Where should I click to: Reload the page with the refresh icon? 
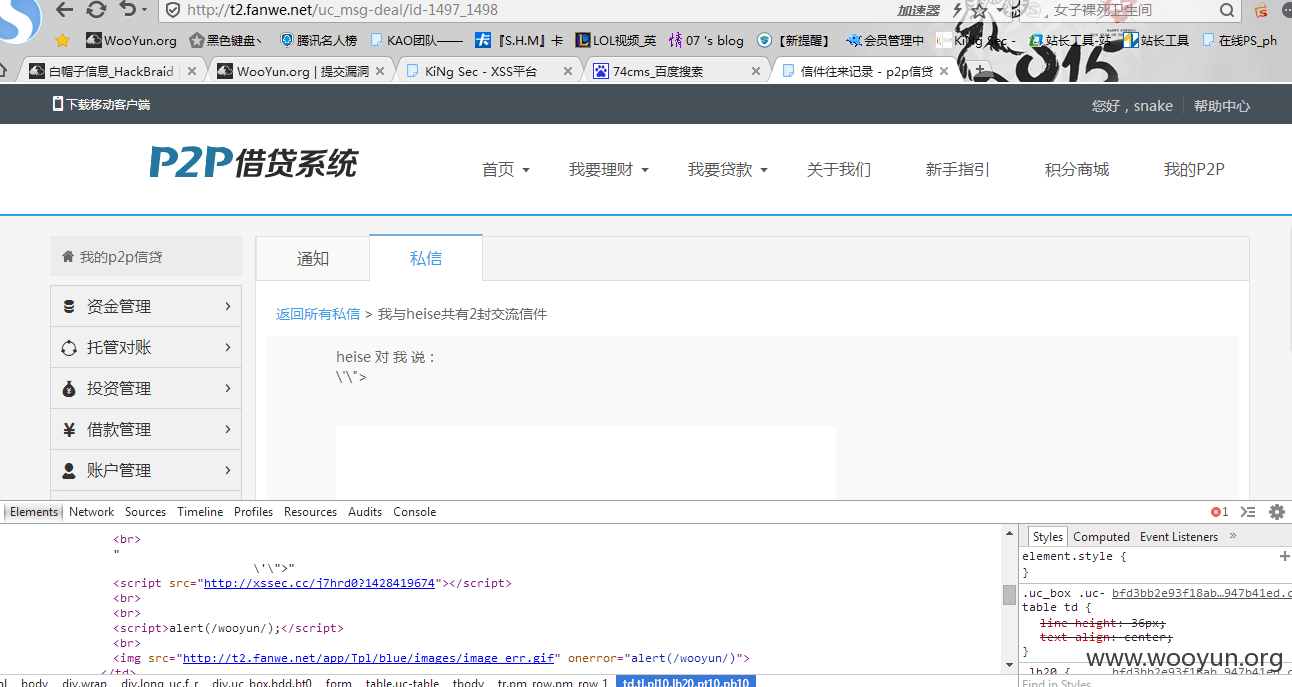coord(96,10)
